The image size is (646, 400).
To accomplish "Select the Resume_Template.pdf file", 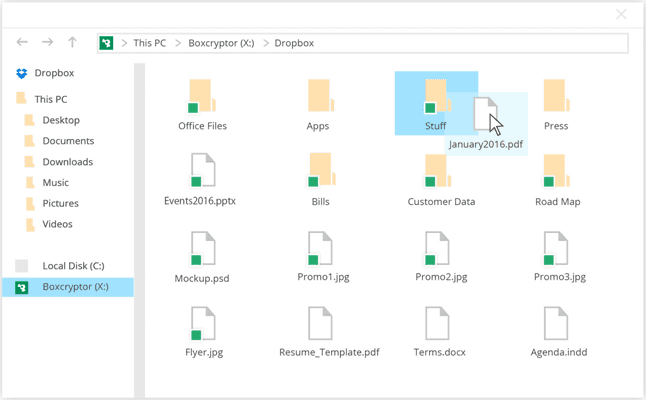I will point(320,325).
